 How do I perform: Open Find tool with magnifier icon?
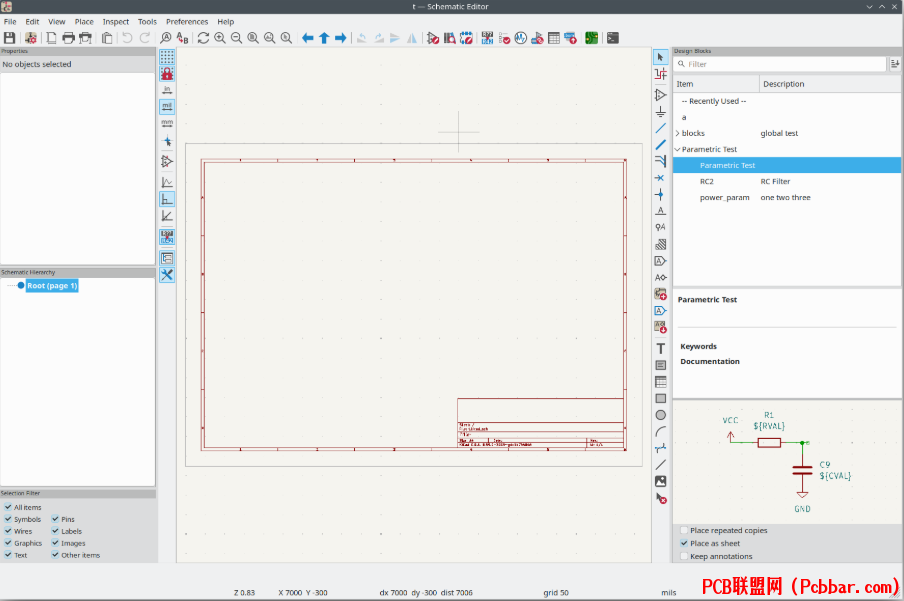165,38
